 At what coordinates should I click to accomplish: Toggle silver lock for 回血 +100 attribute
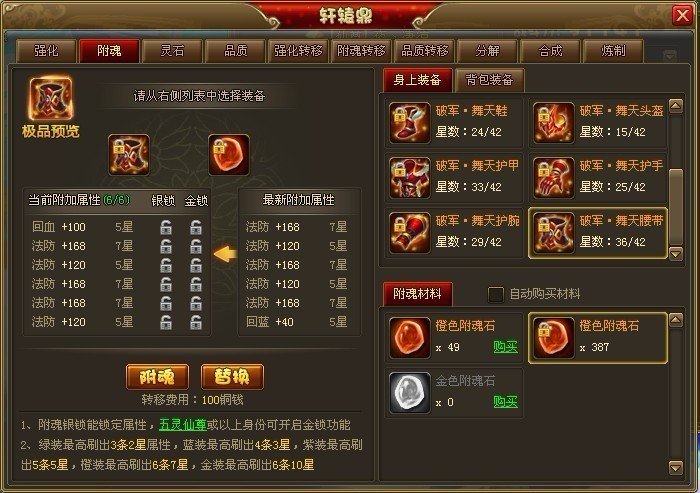(x=166, y=227)
